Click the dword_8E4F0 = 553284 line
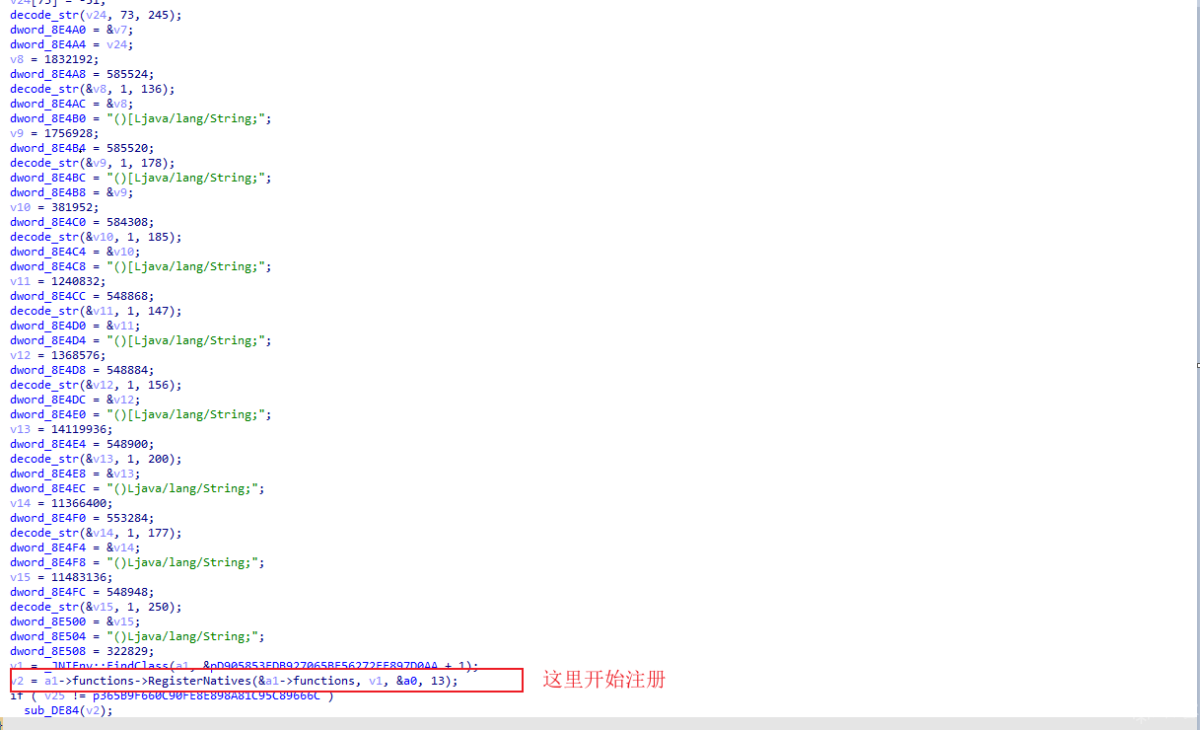The width and height of the screenshot is (1200, 730). point(82,518)
